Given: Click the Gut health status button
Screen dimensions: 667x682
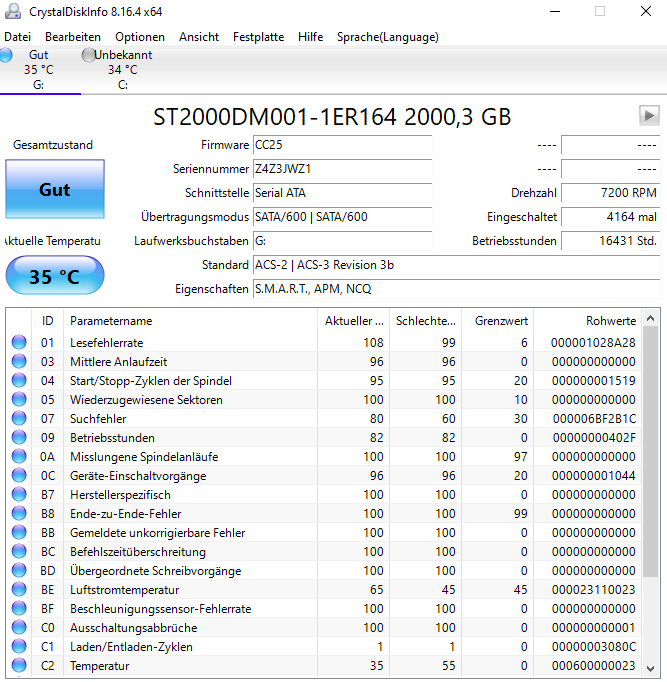Looking at the screenshot, I should click(x=55, y=189).
